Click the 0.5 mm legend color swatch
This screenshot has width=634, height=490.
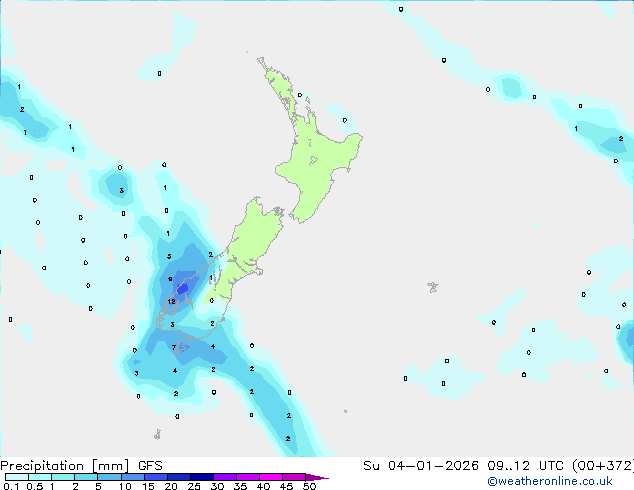40,477
